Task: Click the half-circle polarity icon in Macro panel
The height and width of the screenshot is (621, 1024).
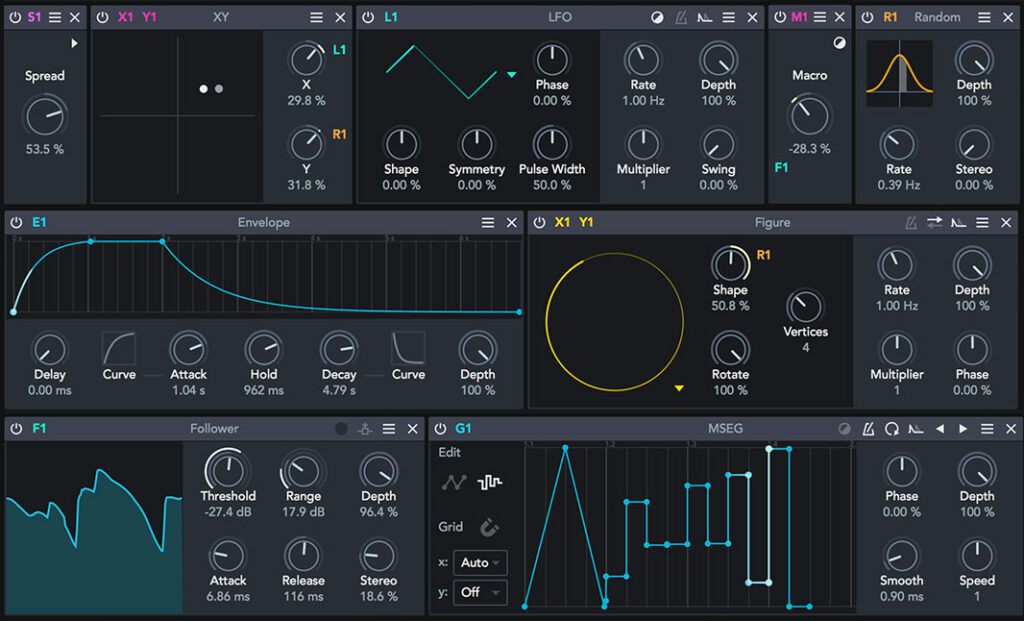Action: tap(839, 43)
